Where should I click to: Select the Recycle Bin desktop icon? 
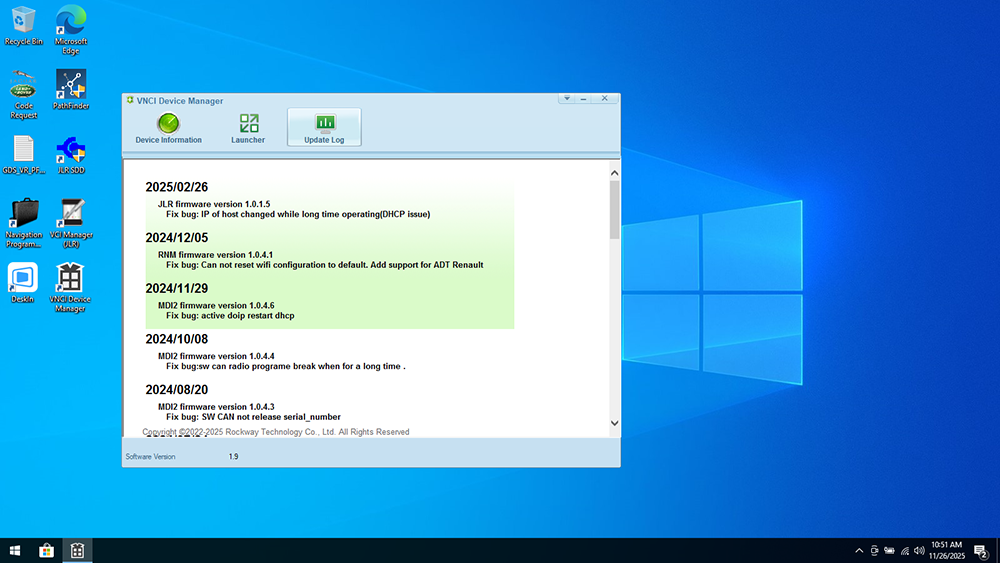[x=24, y=25]
